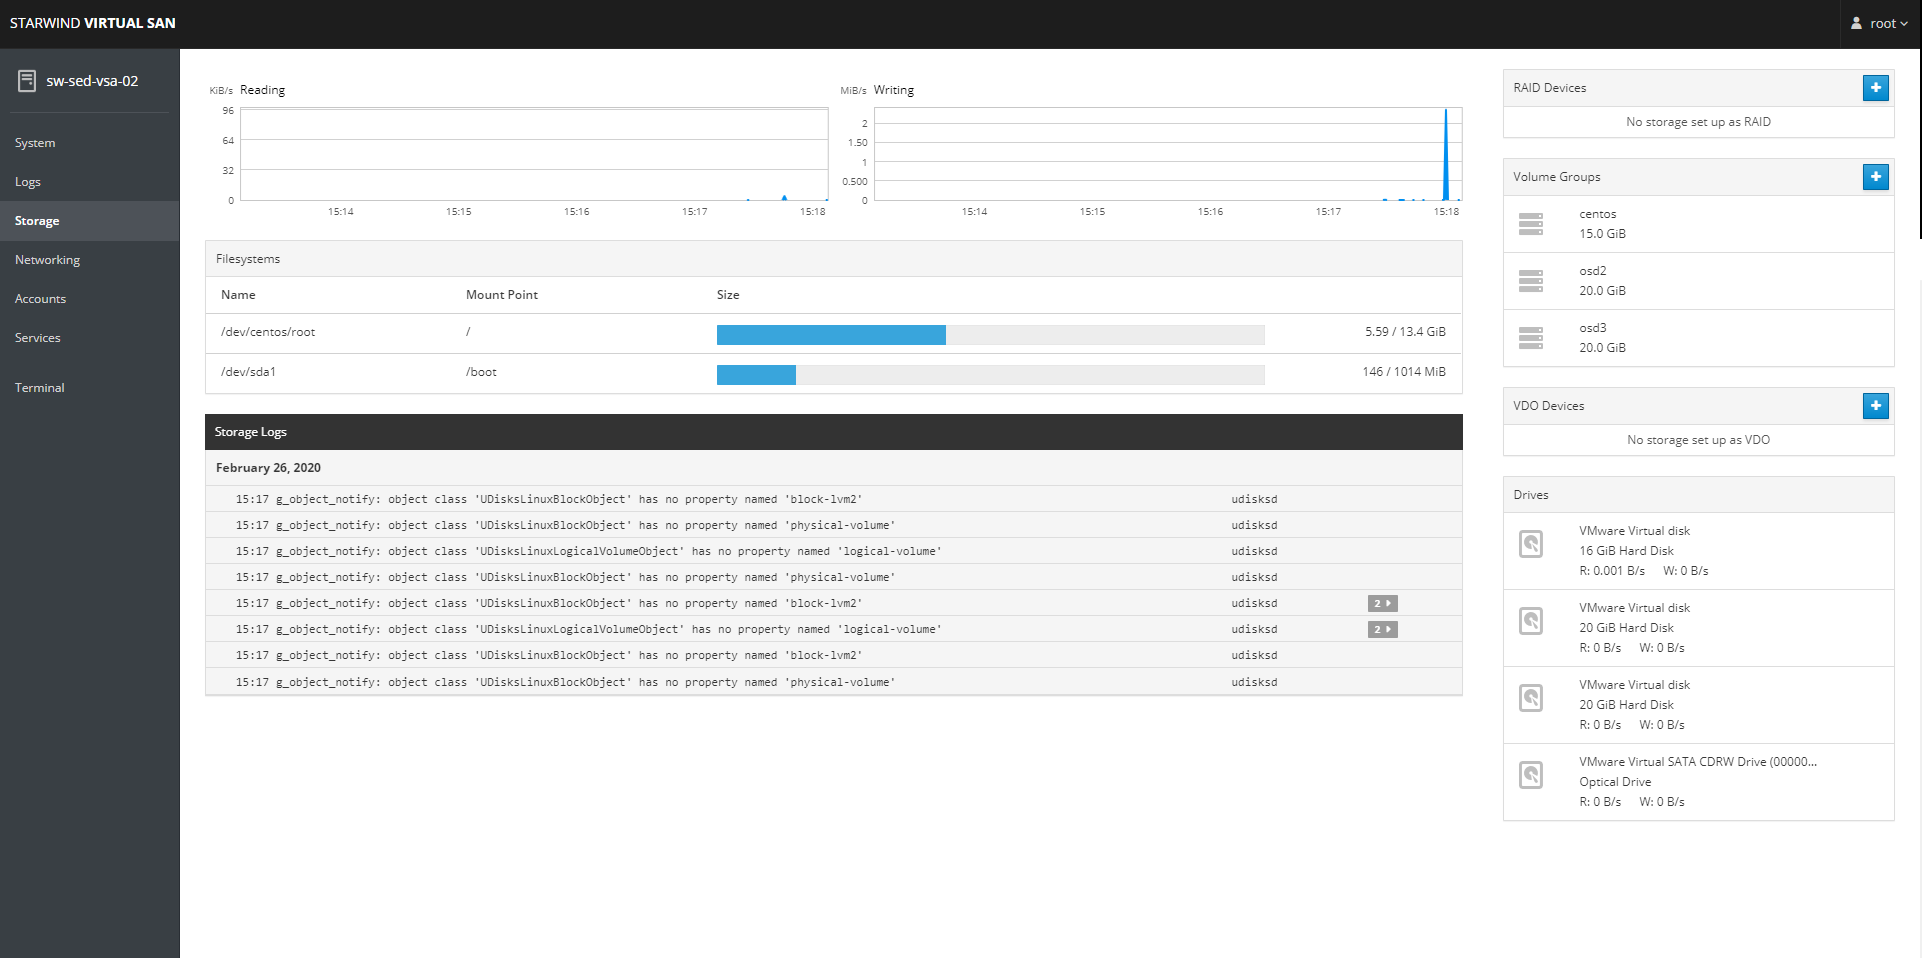1922x958 pixels.
Task: Open the /dev/centos/root filesystem row
Action: pos(268,332)
